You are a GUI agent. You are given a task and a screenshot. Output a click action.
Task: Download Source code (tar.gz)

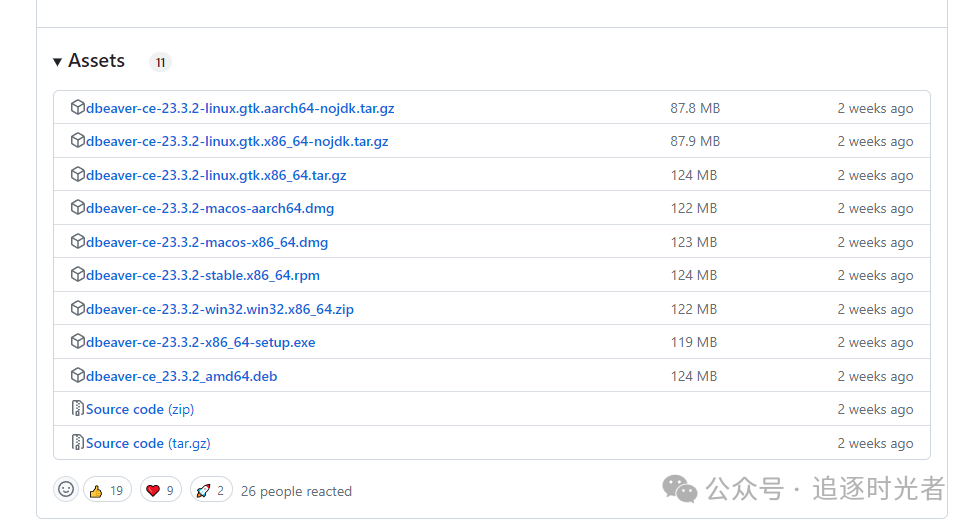(148, 443)
